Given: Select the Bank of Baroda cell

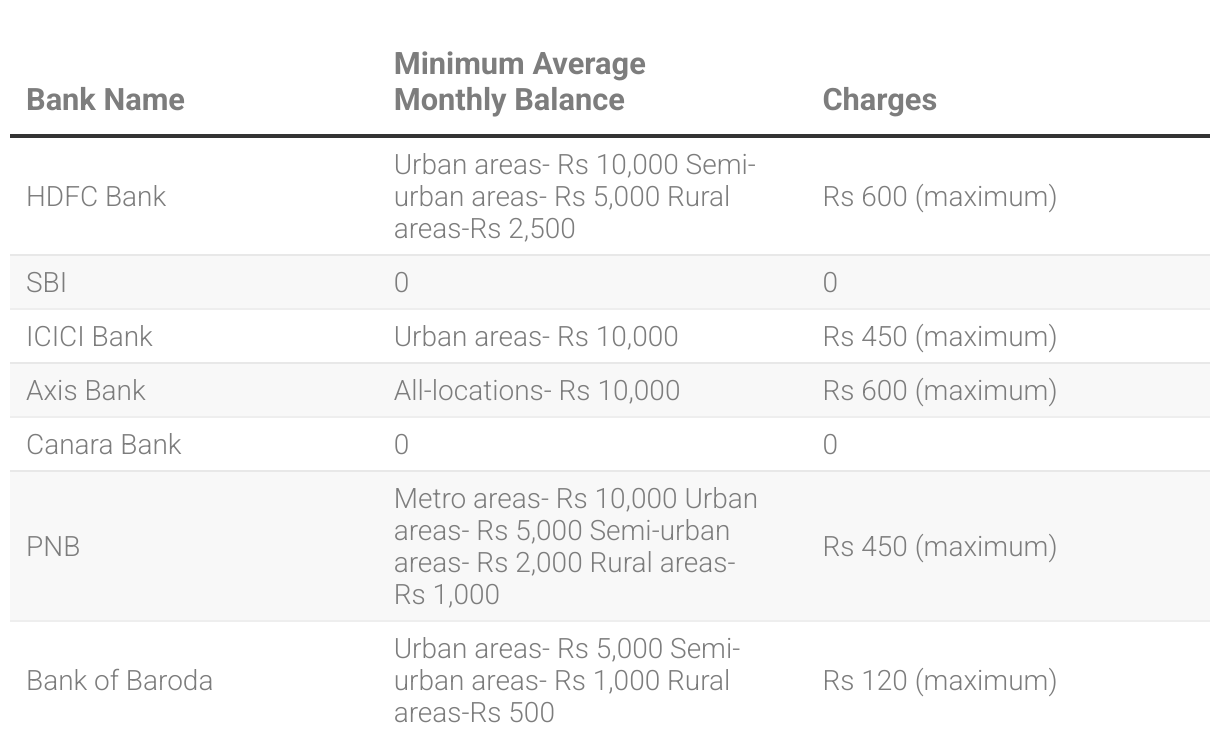Looking at the screenshot, I should tap(119, 681).
